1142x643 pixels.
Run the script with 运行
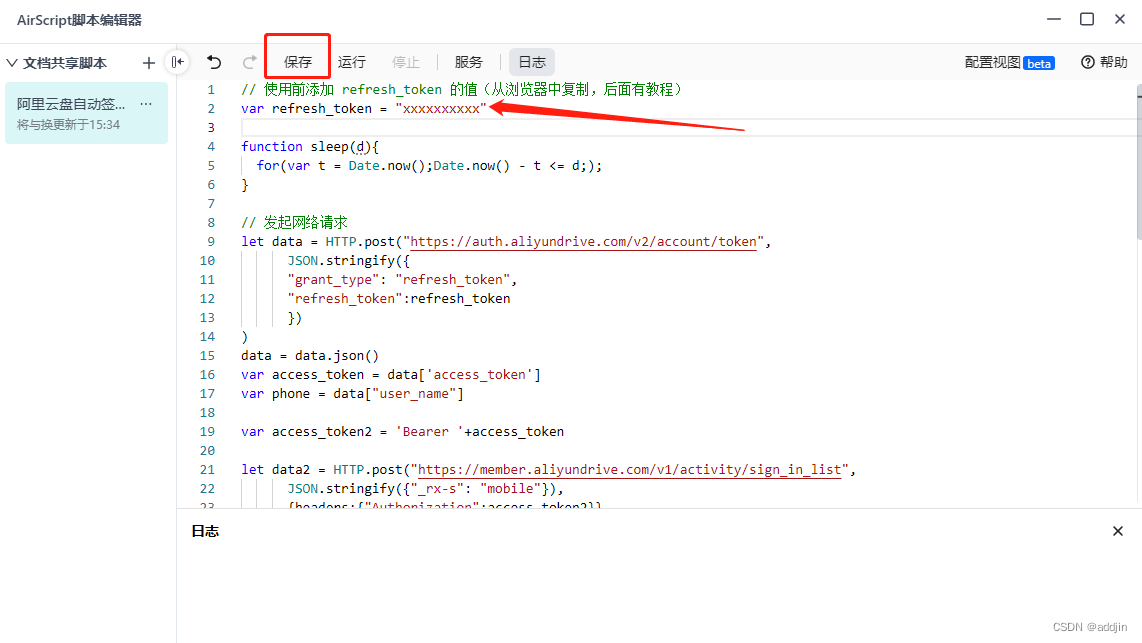(352, 62)
